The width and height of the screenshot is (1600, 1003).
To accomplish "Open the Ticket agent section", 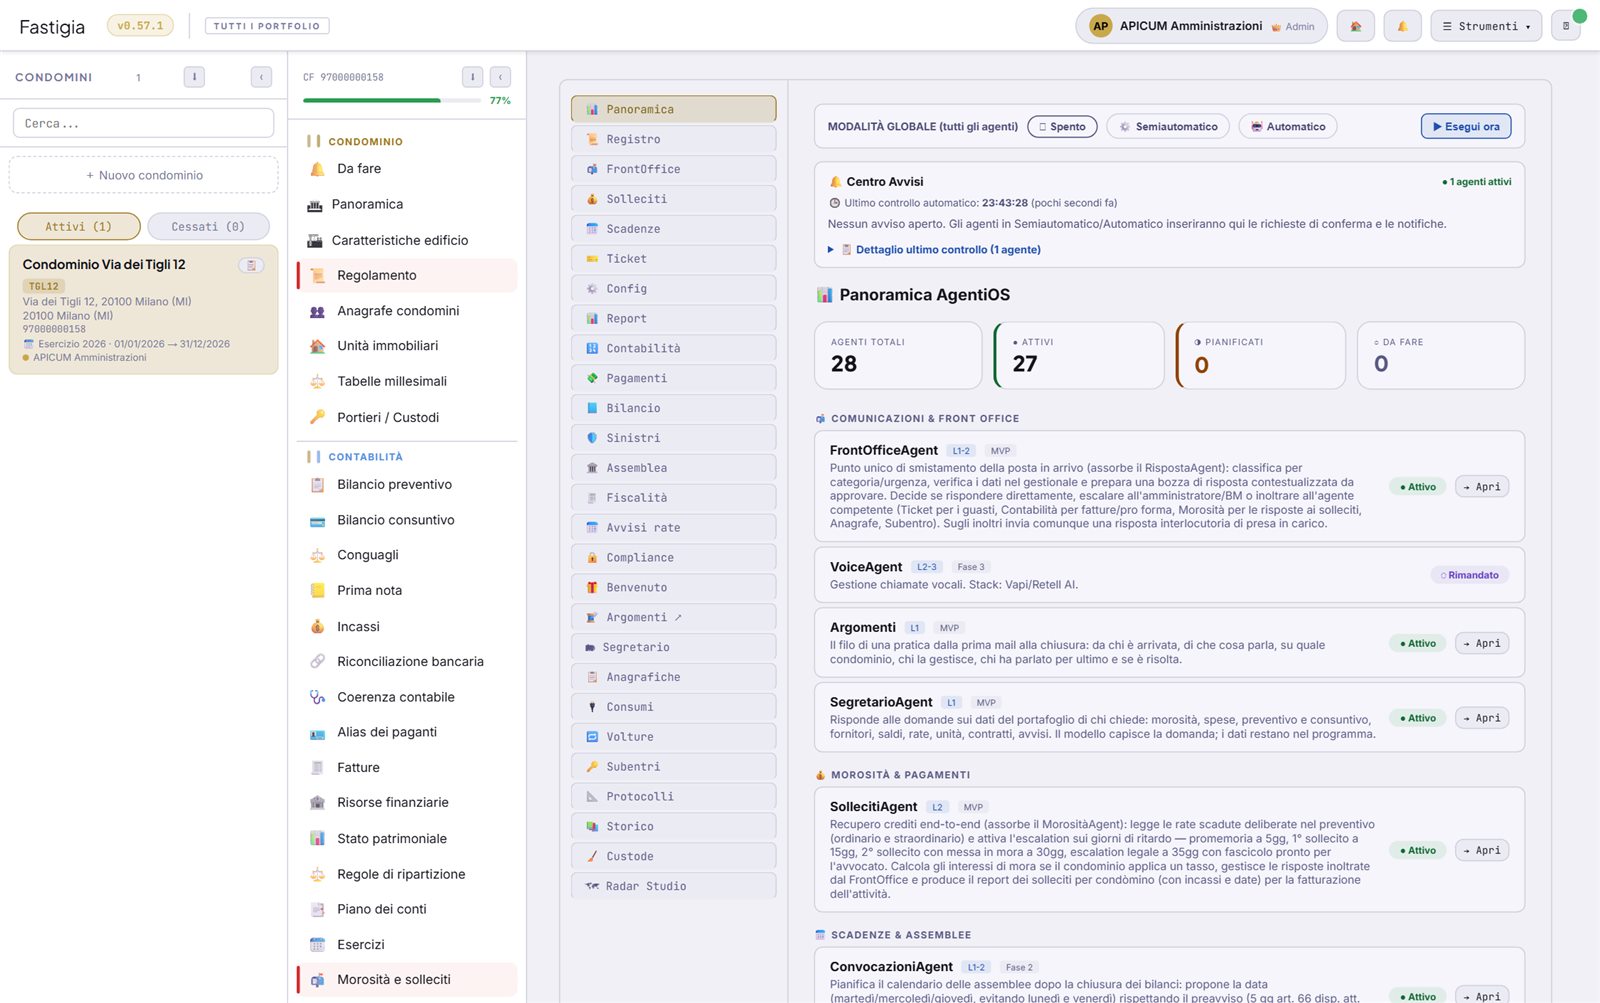I will (674, 259).
